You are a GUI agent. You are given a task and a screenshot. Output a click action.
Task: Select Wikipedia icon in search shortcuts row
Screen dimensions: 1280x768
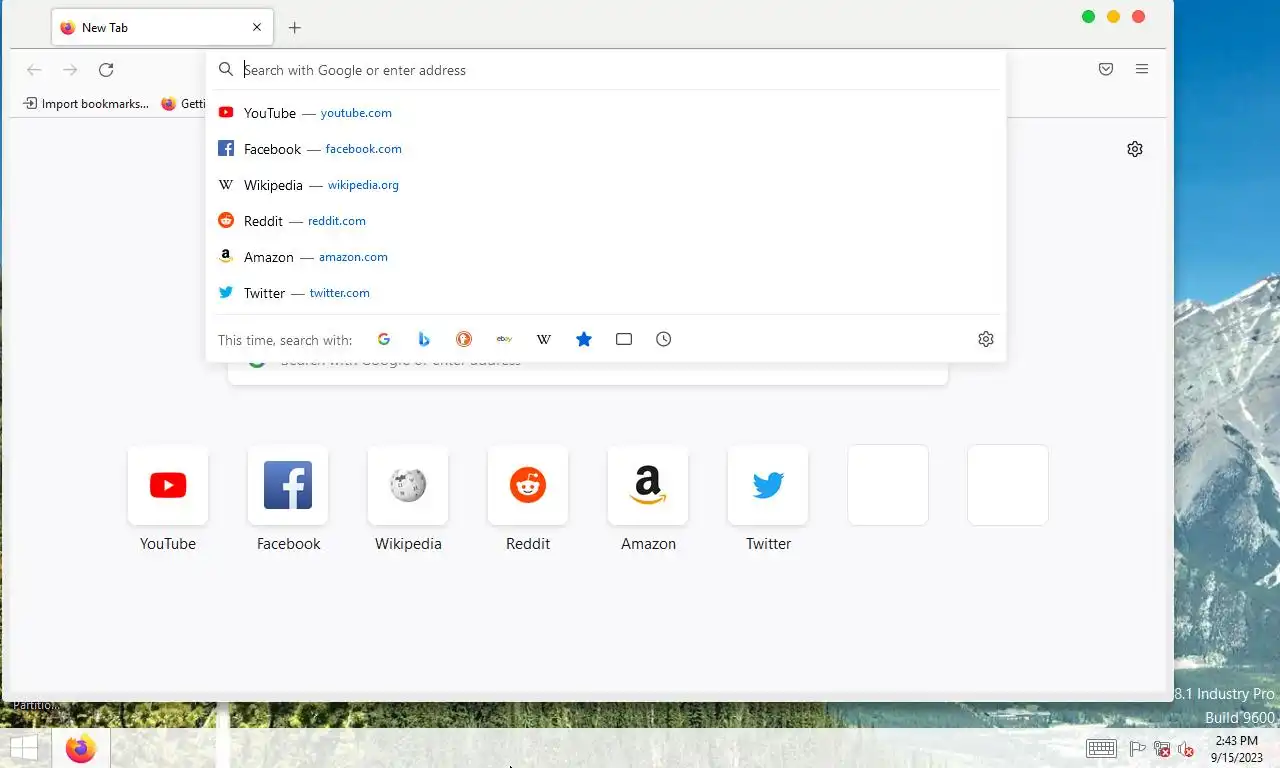pyautogui.click(x=544, y=339)
